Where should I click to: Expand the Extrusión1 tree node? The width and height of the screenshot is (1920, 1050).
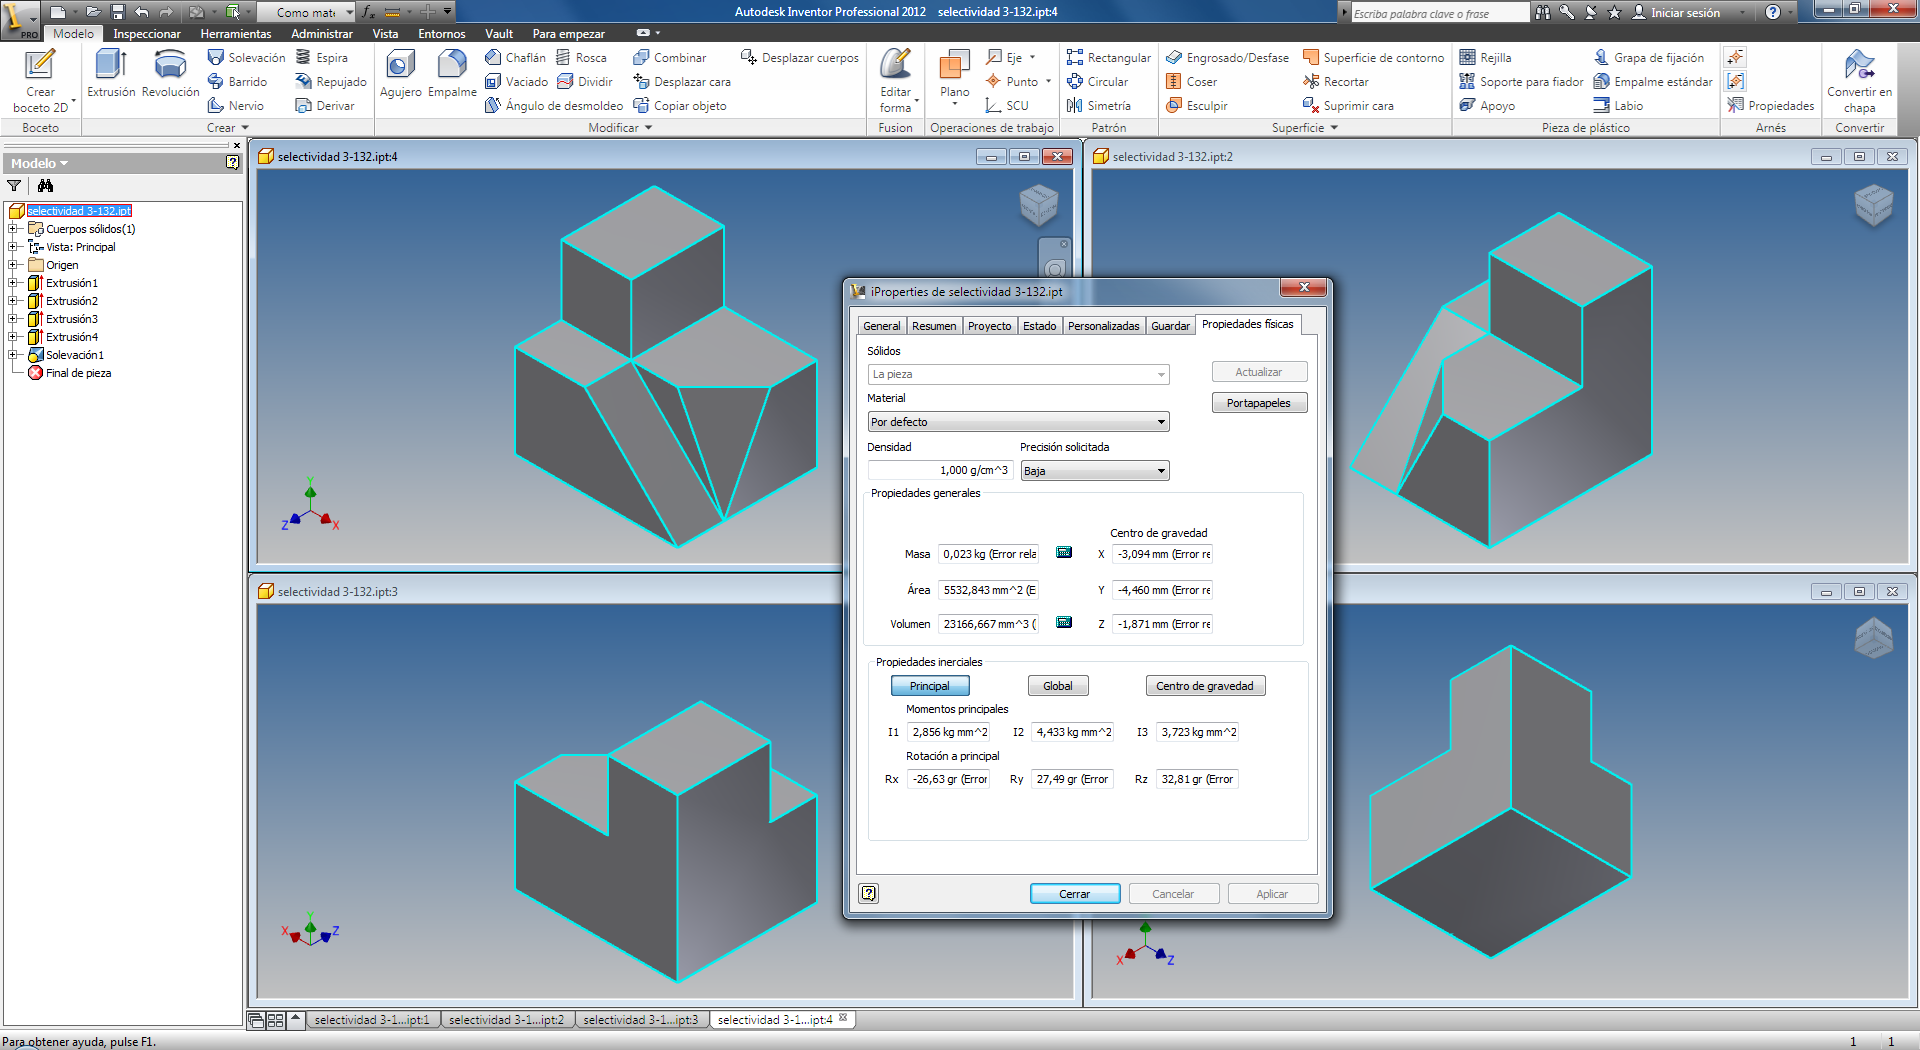tap(13, 283)
